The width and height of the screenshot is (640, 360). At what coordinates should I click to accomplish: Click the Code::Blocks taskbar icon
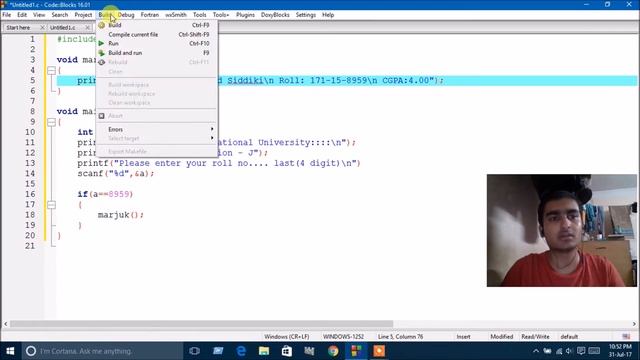click(x=356, y=351)
